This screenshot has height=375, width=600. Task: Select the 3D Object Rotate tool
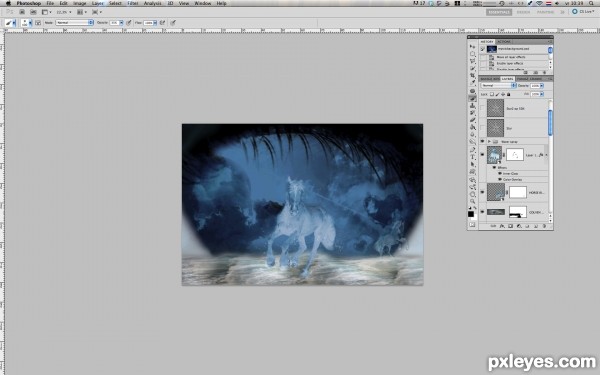473,180
